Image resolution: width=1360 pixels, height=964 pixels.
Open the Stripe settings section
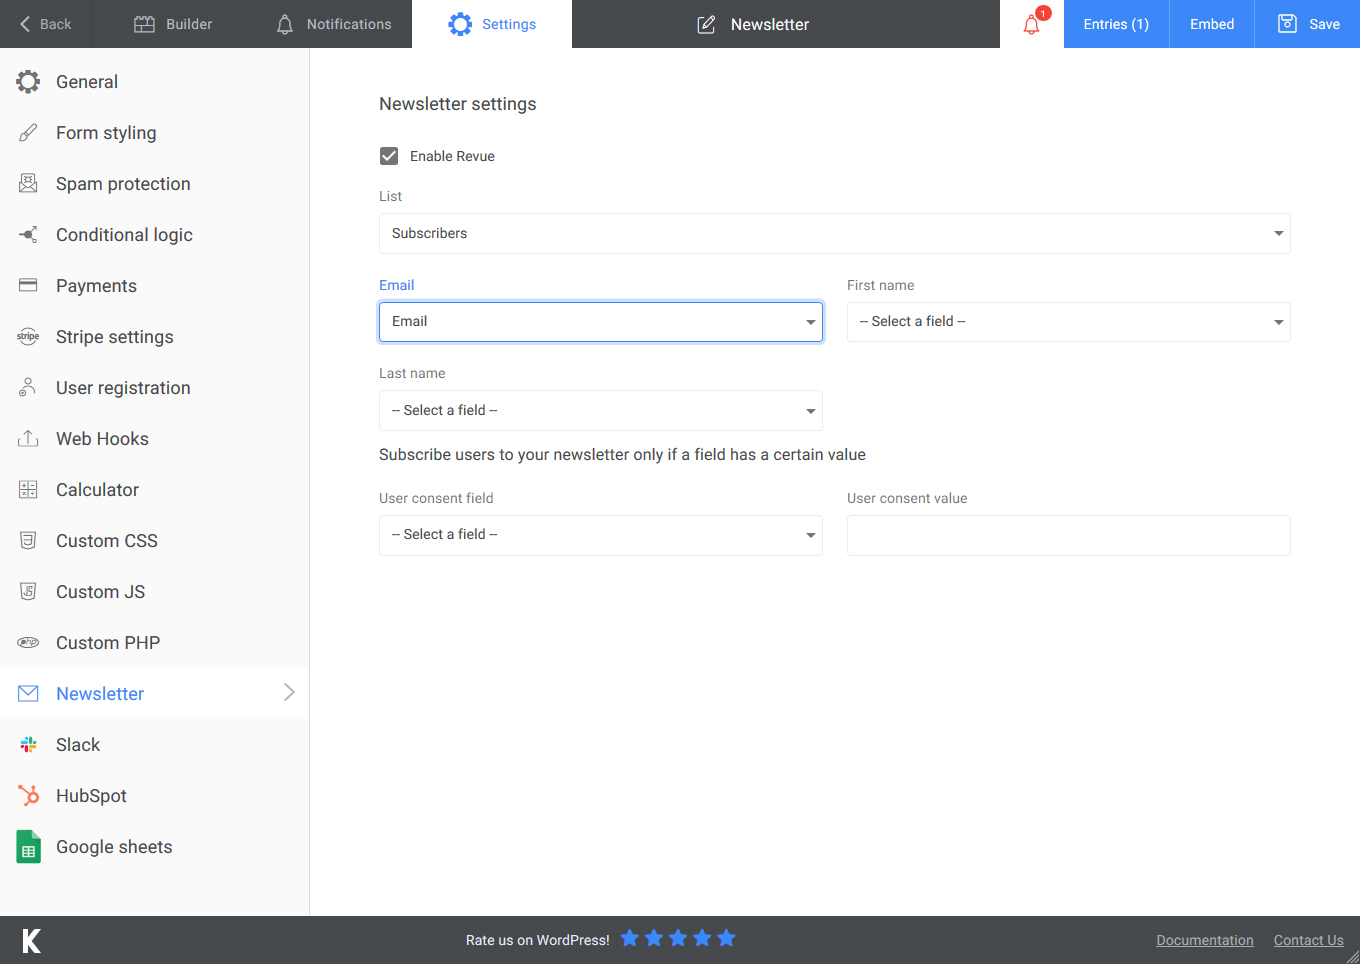click(x=154, y=337)
